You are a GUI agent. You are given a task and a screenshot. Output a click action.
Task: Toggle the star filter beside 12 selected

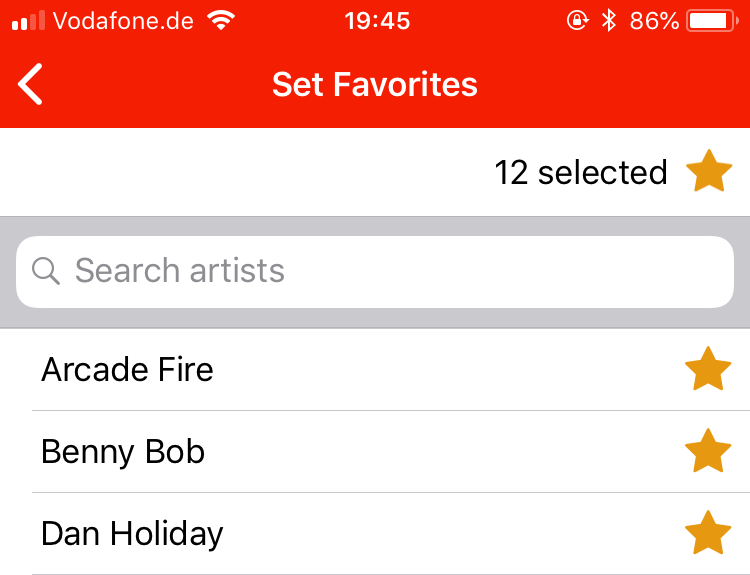click(x=709, y=171)
